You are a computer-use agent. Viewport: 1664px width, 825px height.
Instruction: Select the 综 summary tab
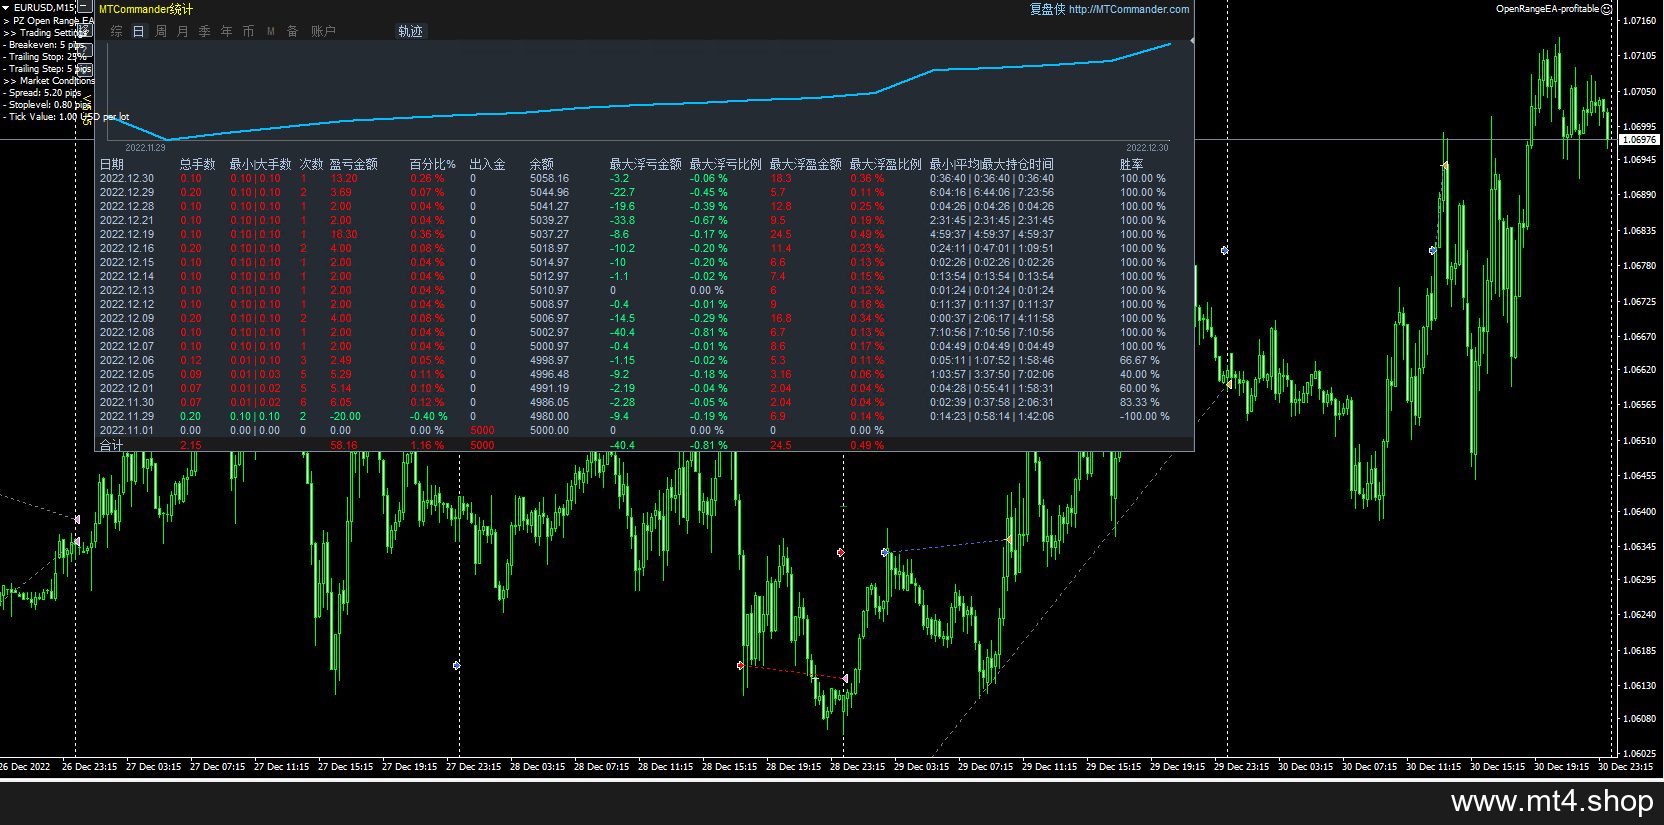tap(116, 31)
